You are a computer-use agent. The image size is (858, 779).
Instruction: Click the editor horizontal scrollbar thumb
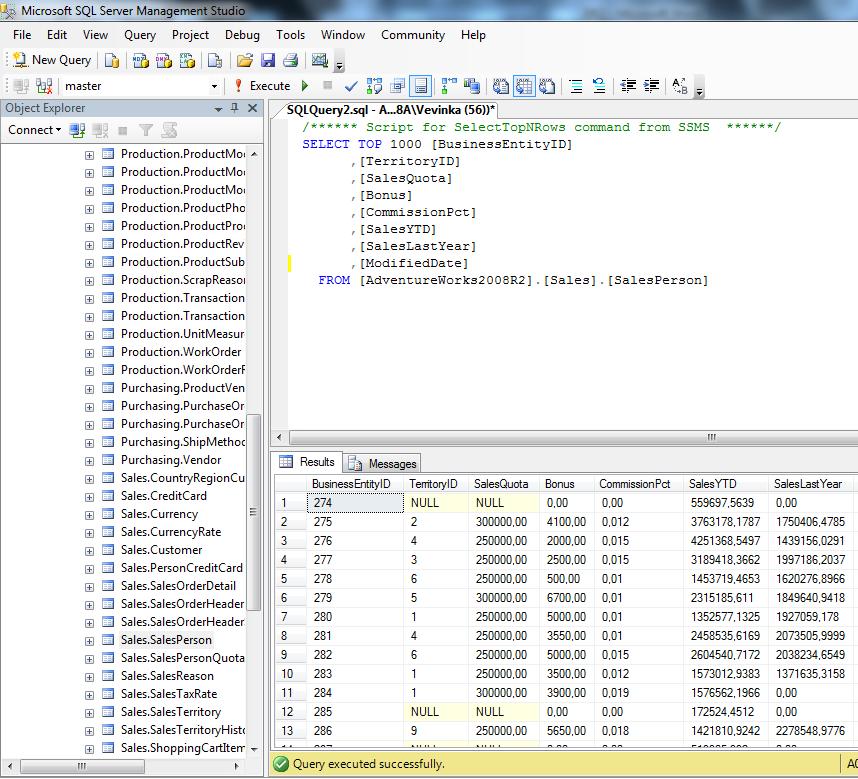[574, 437]
